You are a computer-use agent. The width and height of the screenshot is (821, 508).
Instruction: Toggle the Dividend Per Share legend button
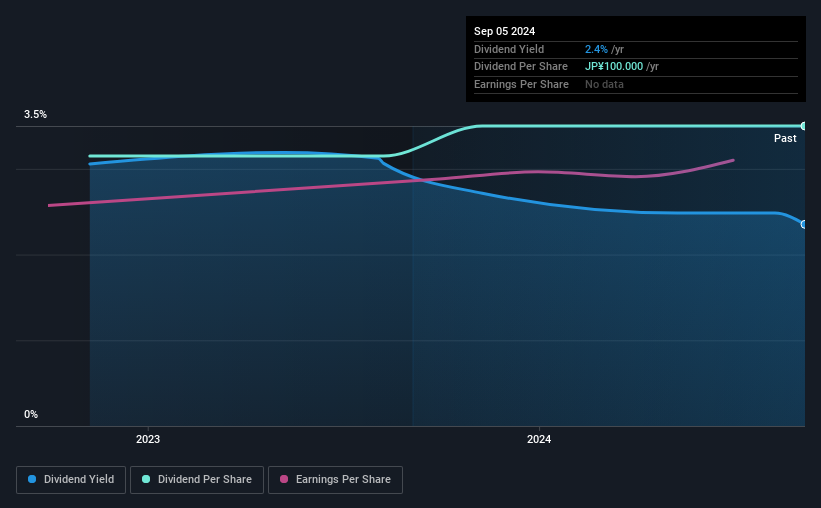(x=197, y=480)
